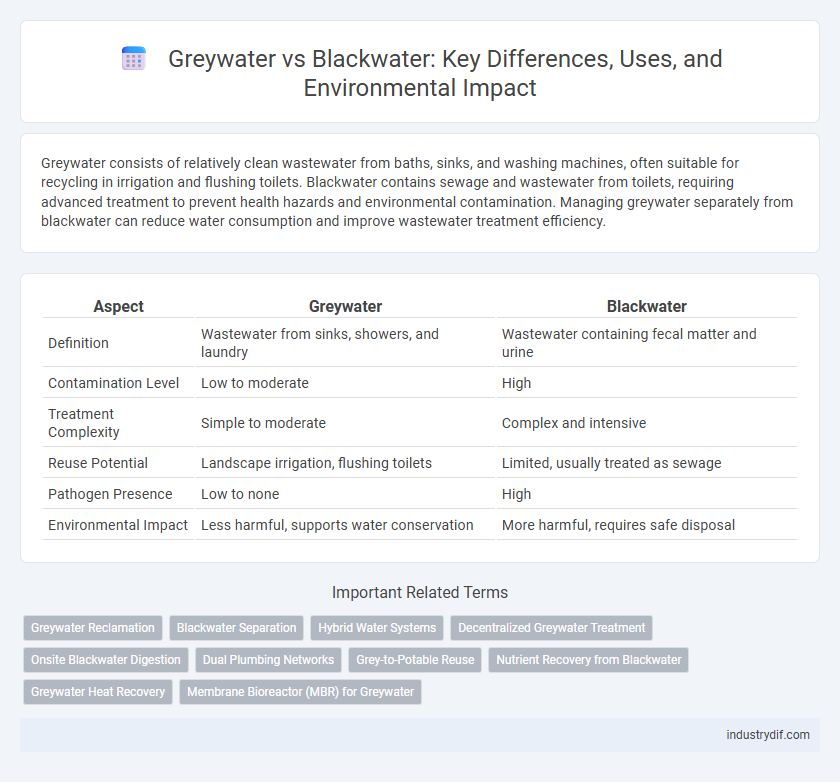840x782 pixels.
Task: Click 'Limited, usually treated as sewage' cell
Action: pos(647,463)
